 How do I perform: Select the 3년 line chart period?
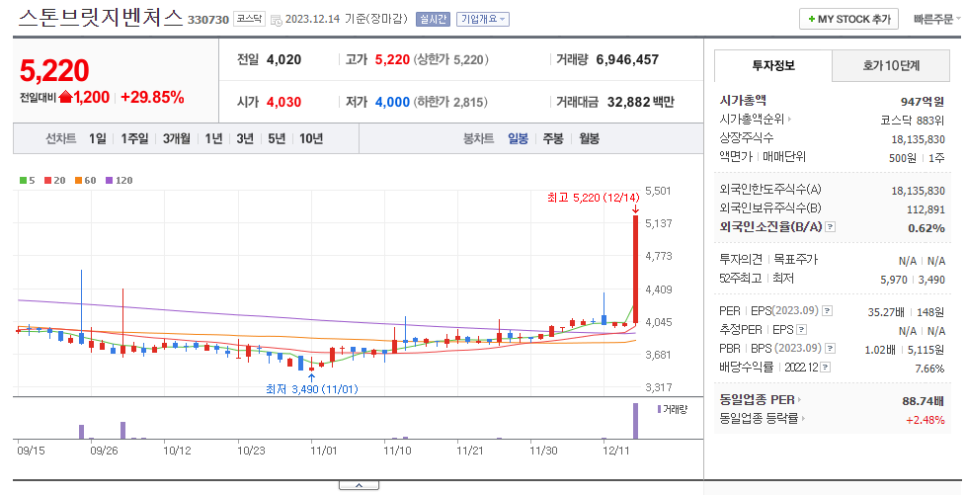click(245, 139)
